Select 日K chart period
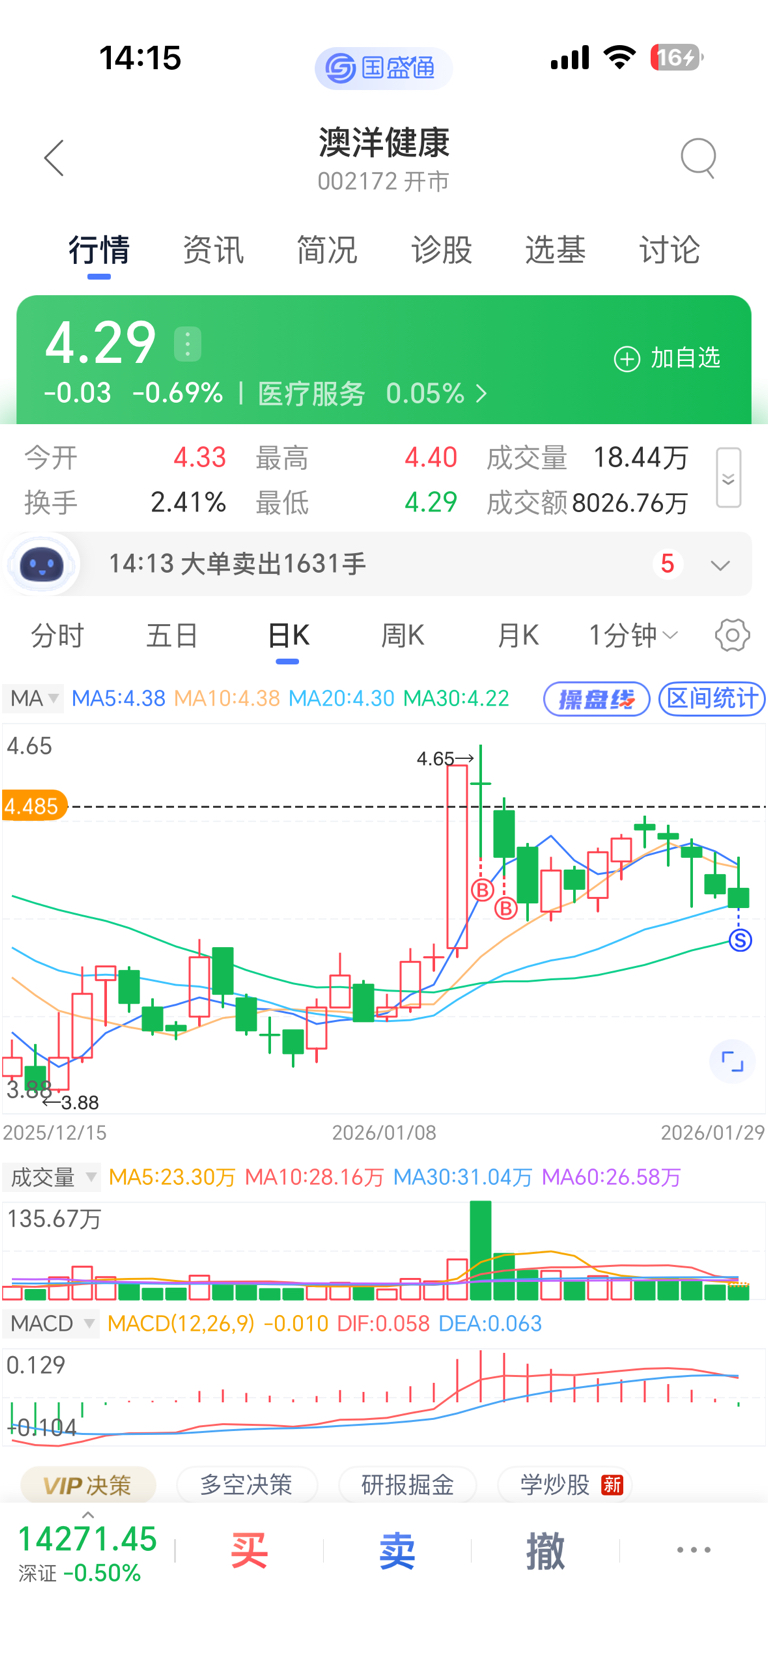This screenshot has width=769, height=1665. (288, 636)
